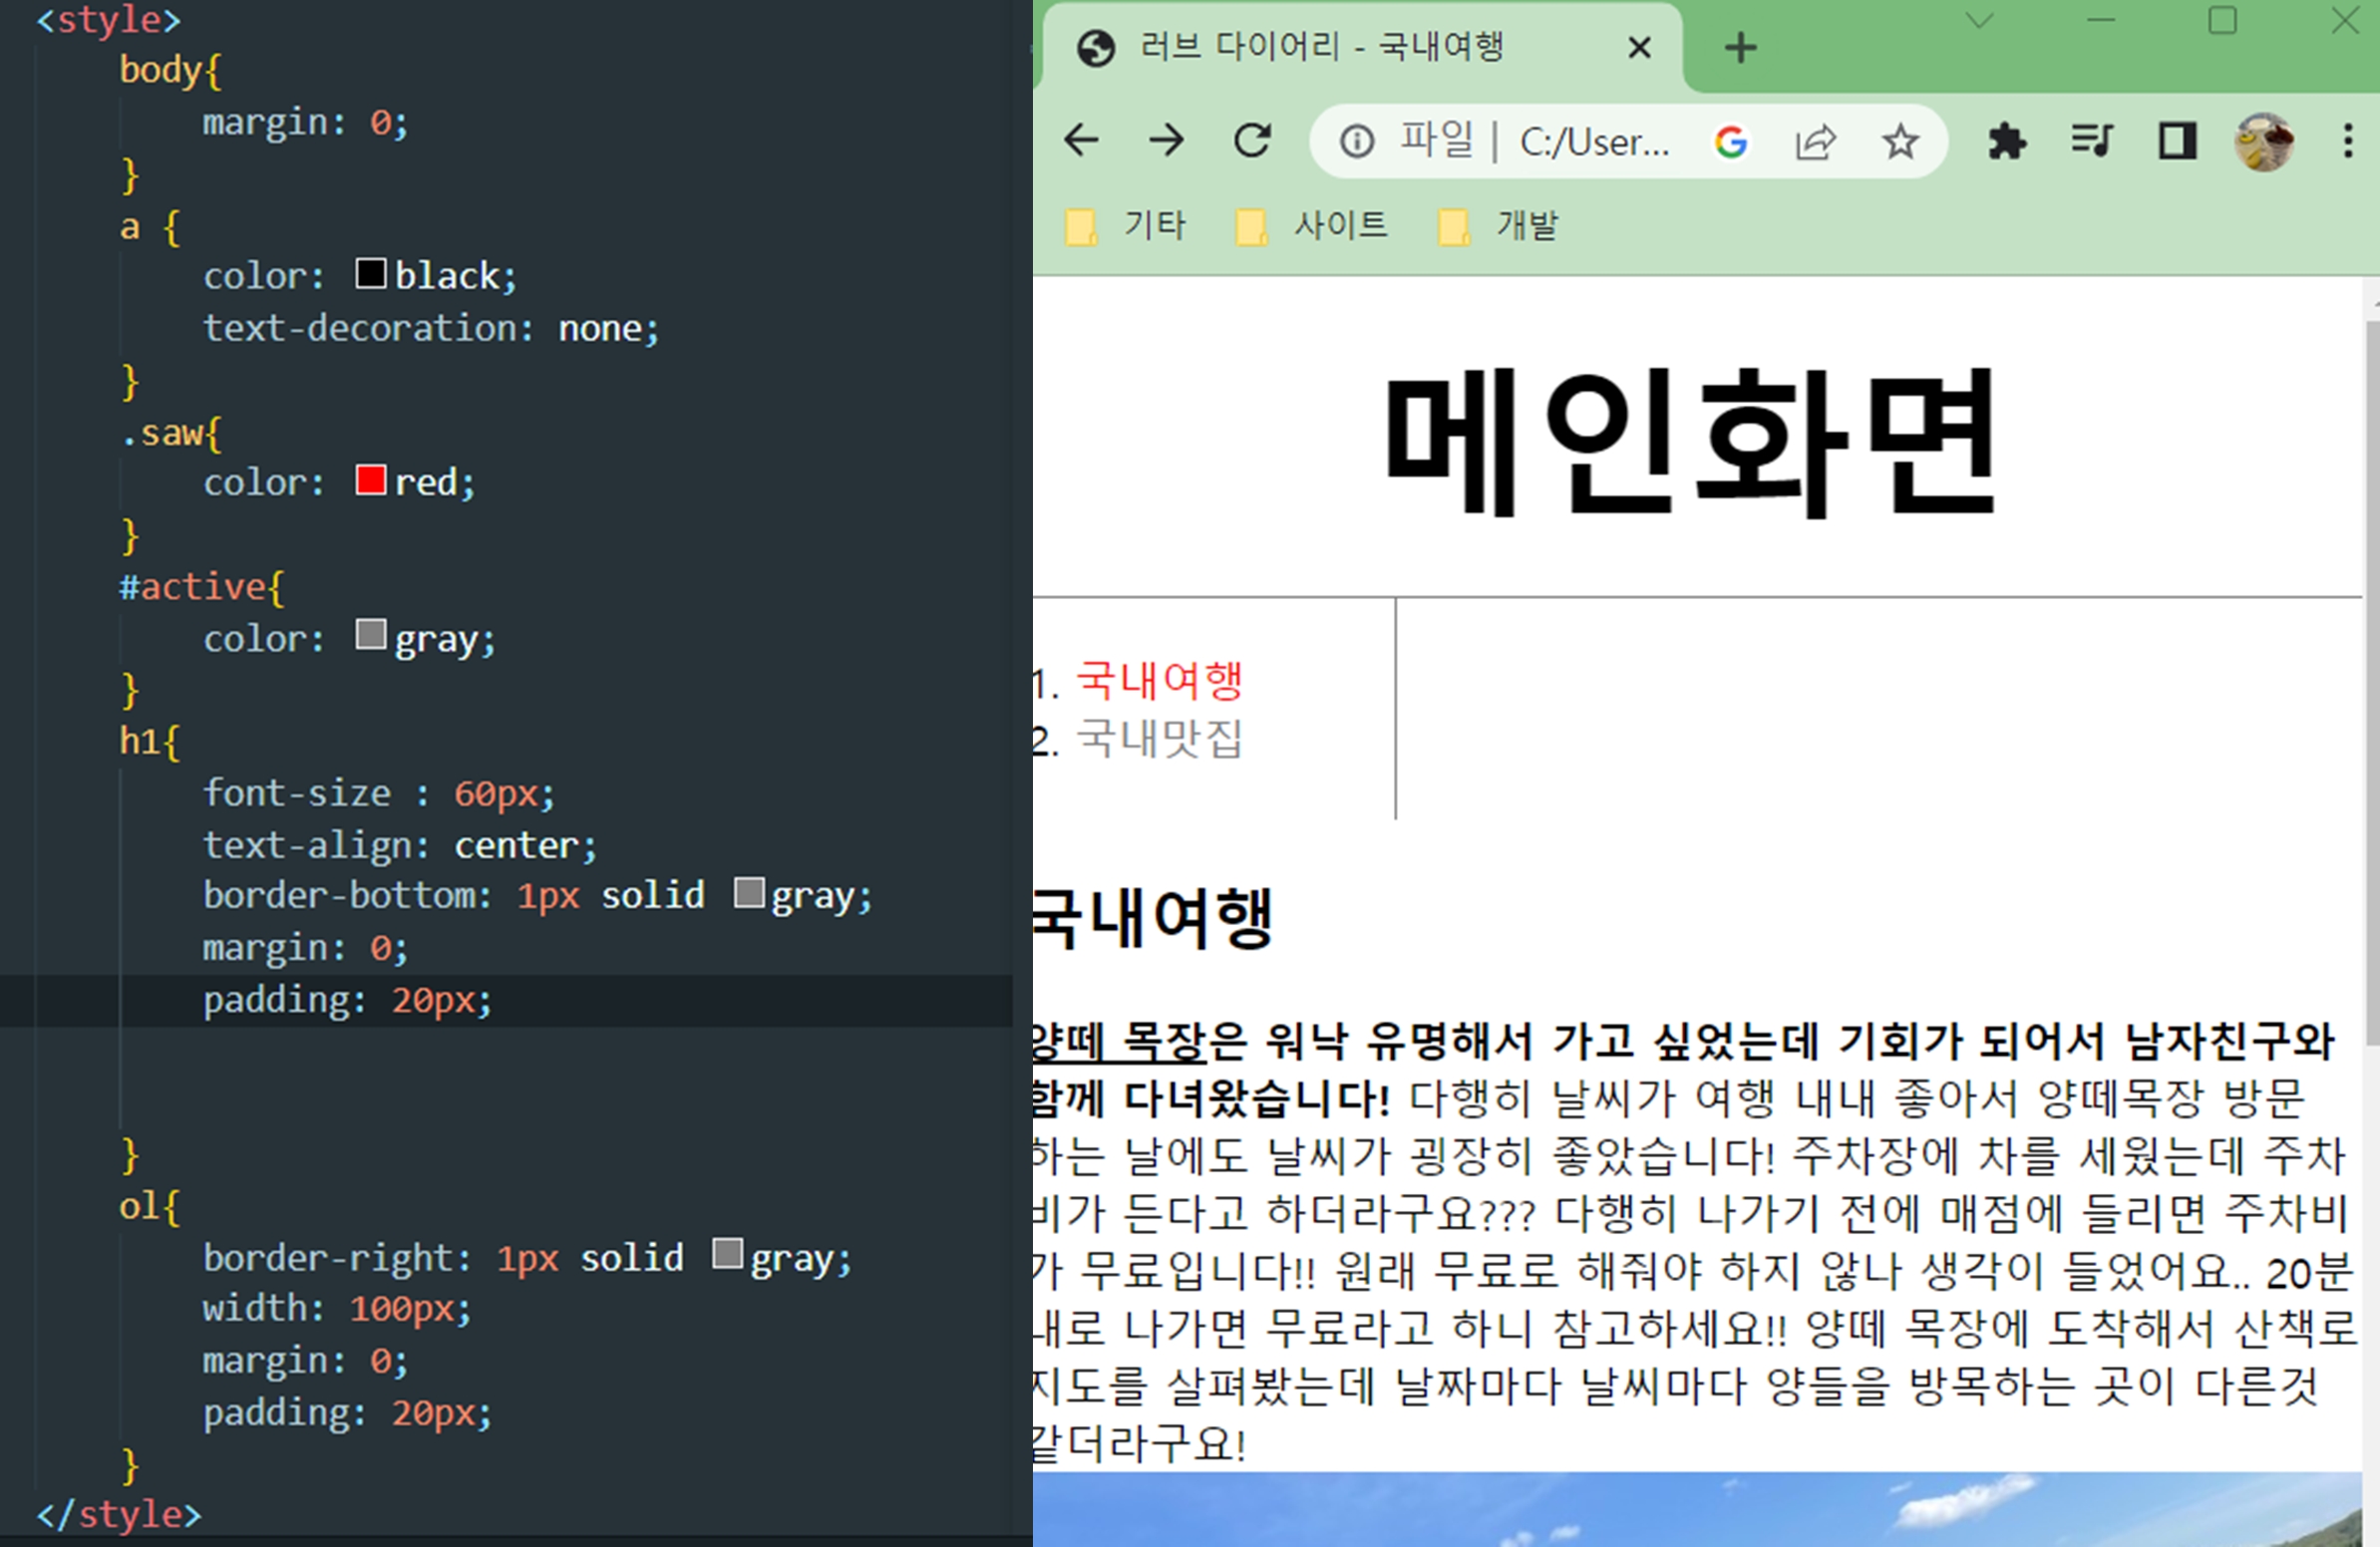This screenshot has width=2380, height=1547.
Task: Toggle the browser side panel icon
Action: (2177, 141)
